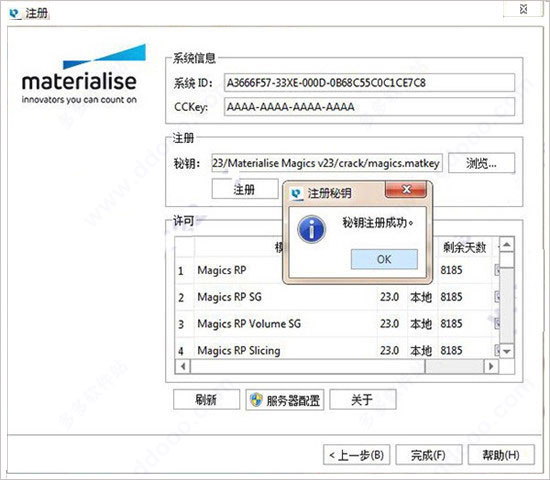Click the CCKey input field
The image size is (550, 480).
369,107
